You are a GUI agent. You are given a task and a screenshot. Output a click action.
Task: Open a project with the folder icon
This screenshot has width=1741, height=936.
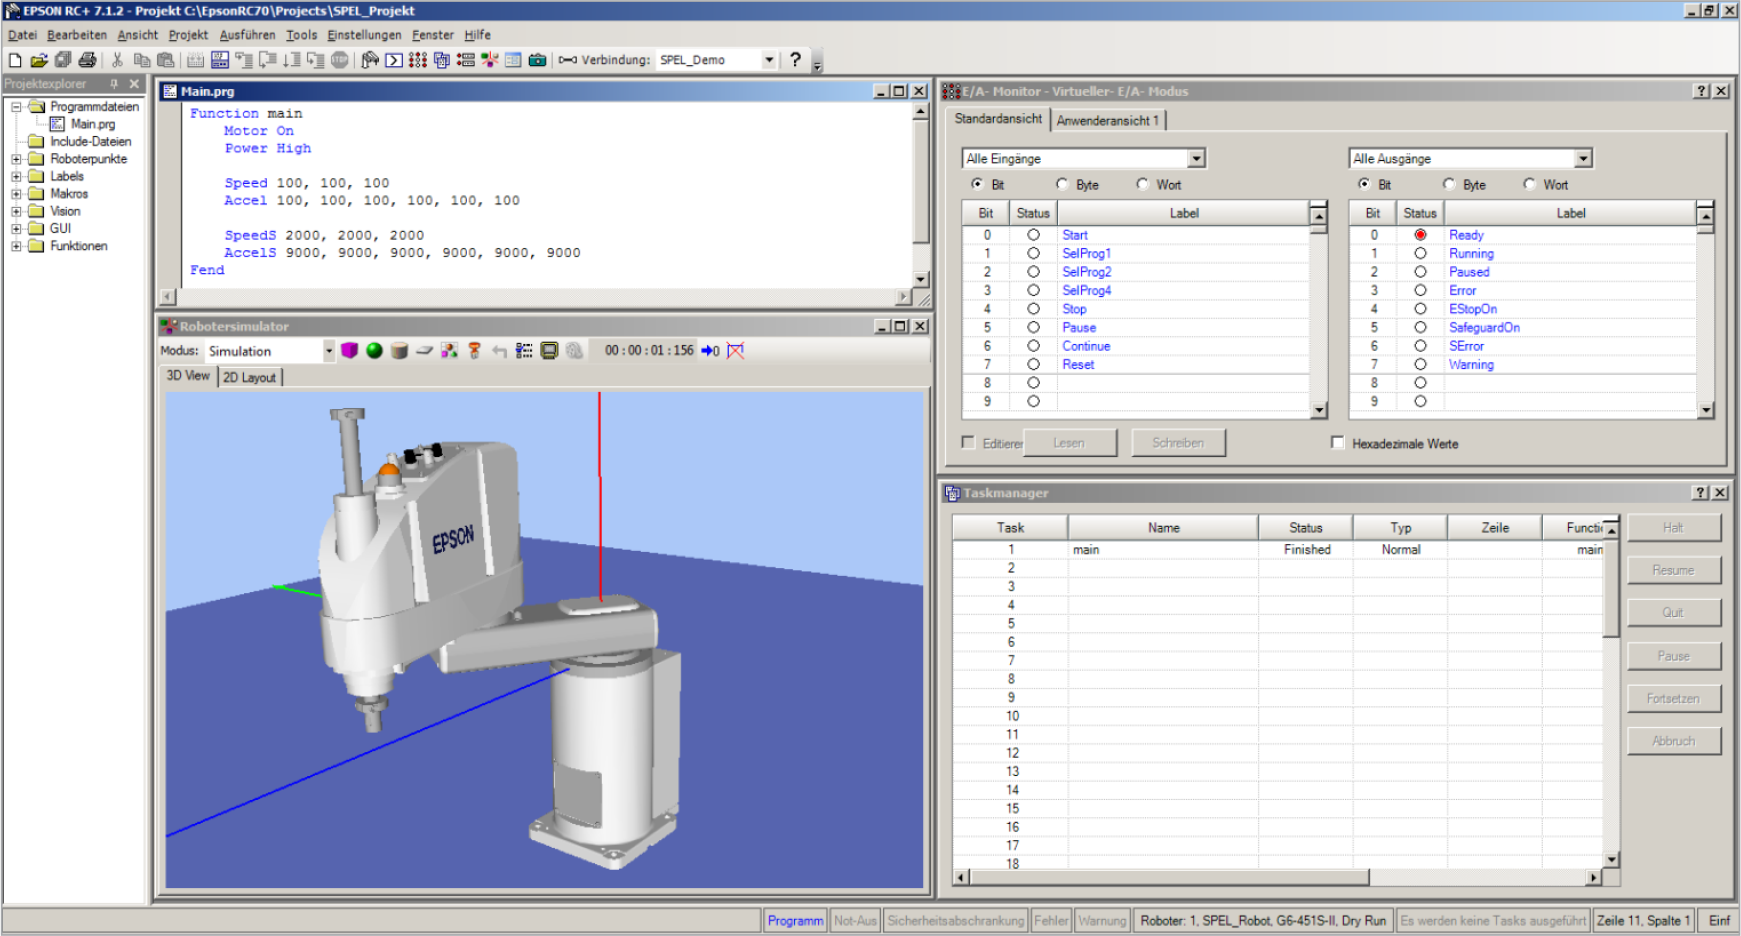tap(39, 60)
